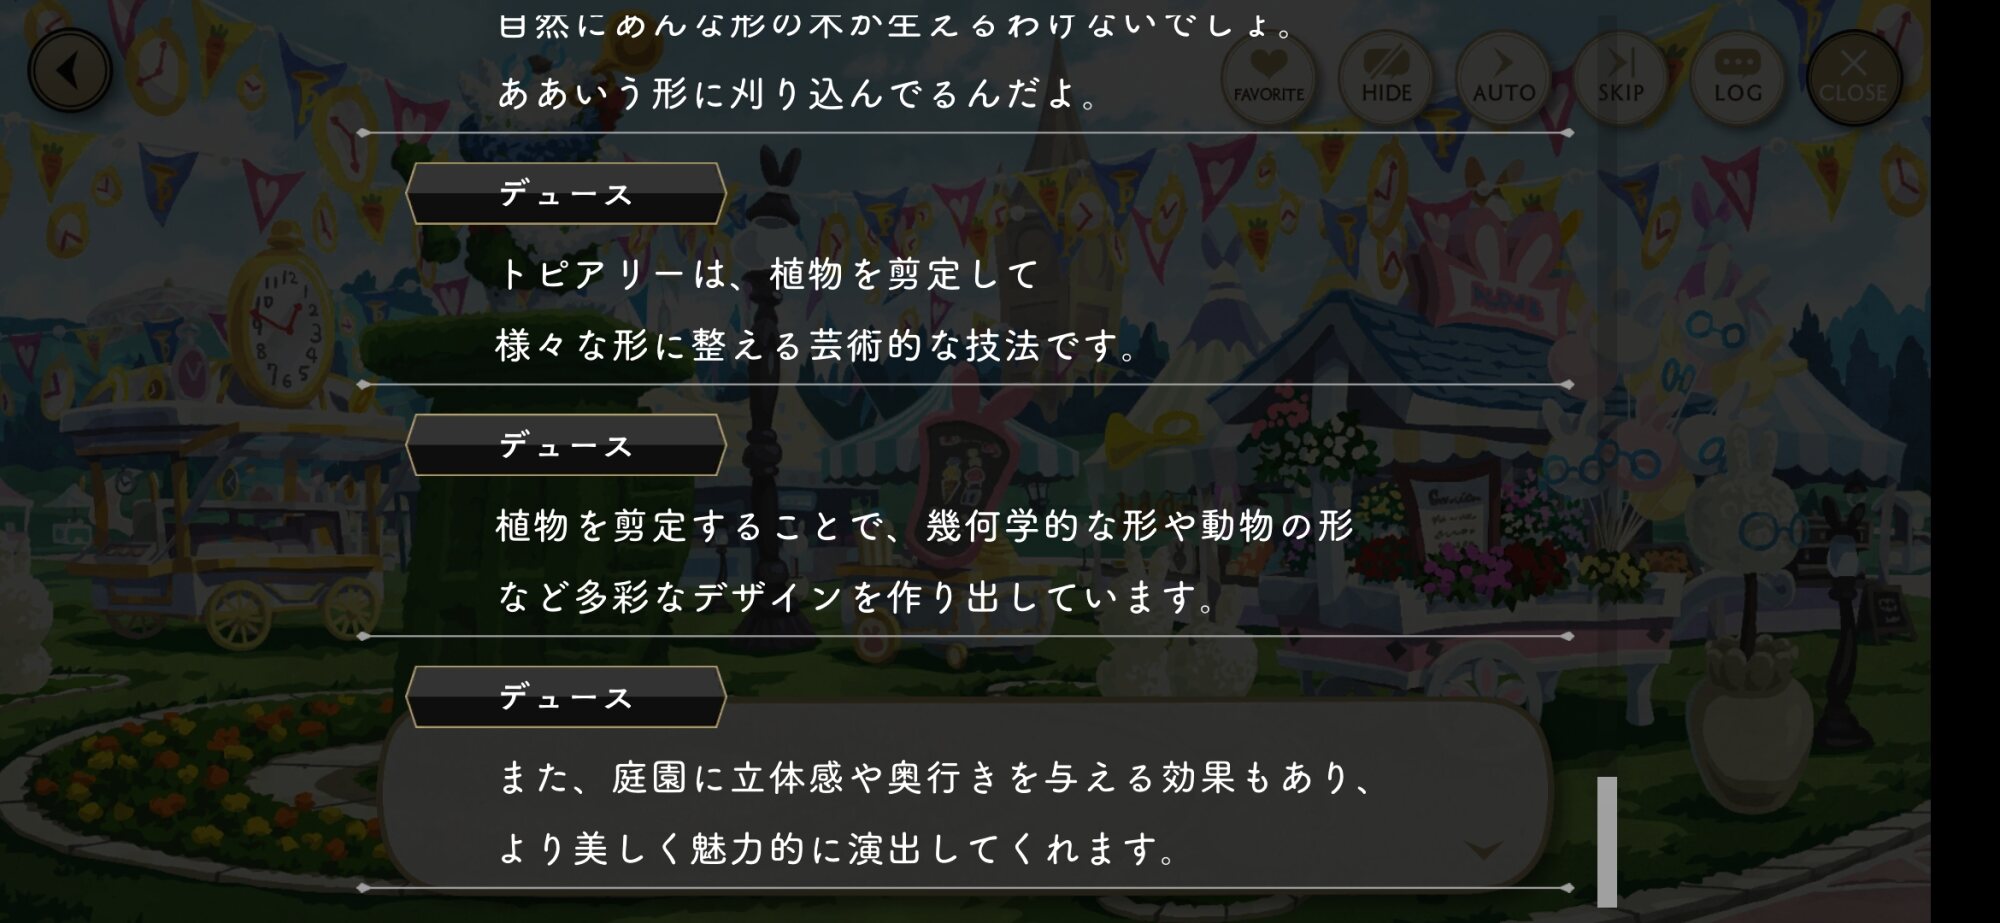2000x923 pixels.
Task: Open the LOG button
Action: [x=1737, y=77]
